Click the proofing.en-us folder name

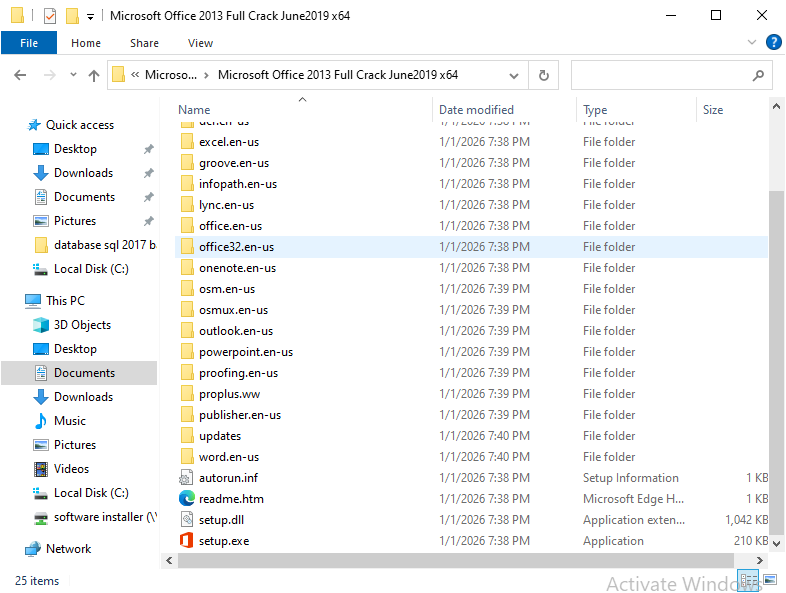pos(238,373)
